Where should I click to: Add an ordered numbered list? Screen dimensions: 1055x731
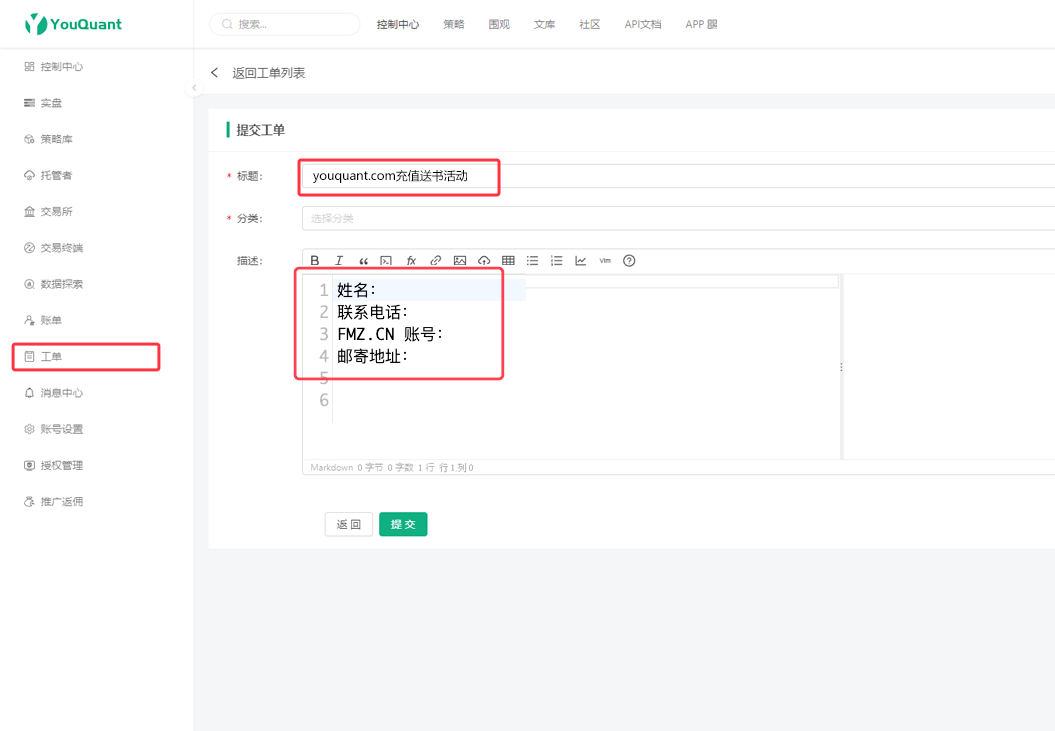coord(556,260)
